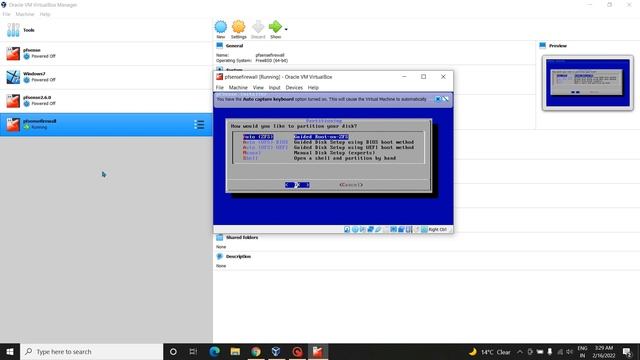Viewport: 640px width, 360px height.
Task: Expand hidden system tray icons chevron
Action: [520, 352]
